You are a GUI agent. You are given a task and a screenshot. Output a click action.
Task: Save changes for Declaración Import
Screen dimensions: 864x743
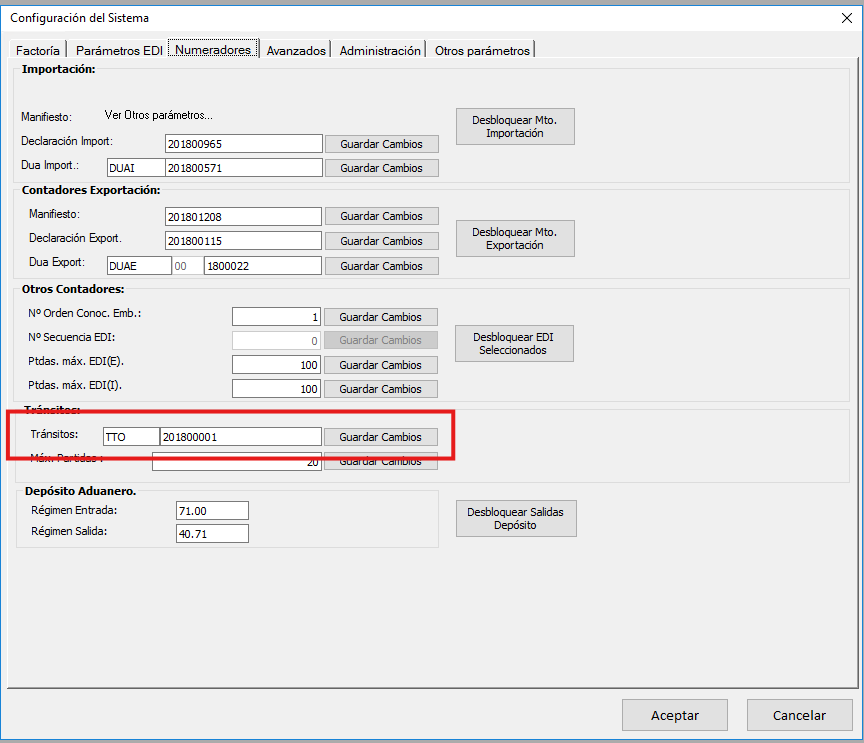point(381,144)
